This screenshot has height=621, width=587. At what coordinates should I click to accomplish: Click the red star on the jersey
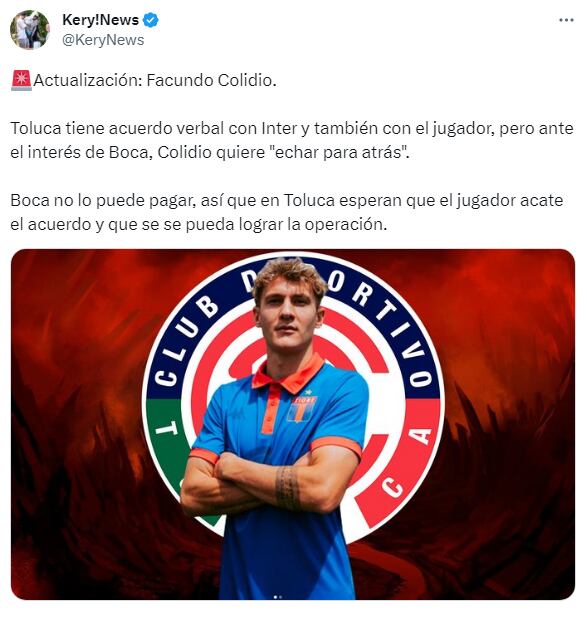click(307, 392)
